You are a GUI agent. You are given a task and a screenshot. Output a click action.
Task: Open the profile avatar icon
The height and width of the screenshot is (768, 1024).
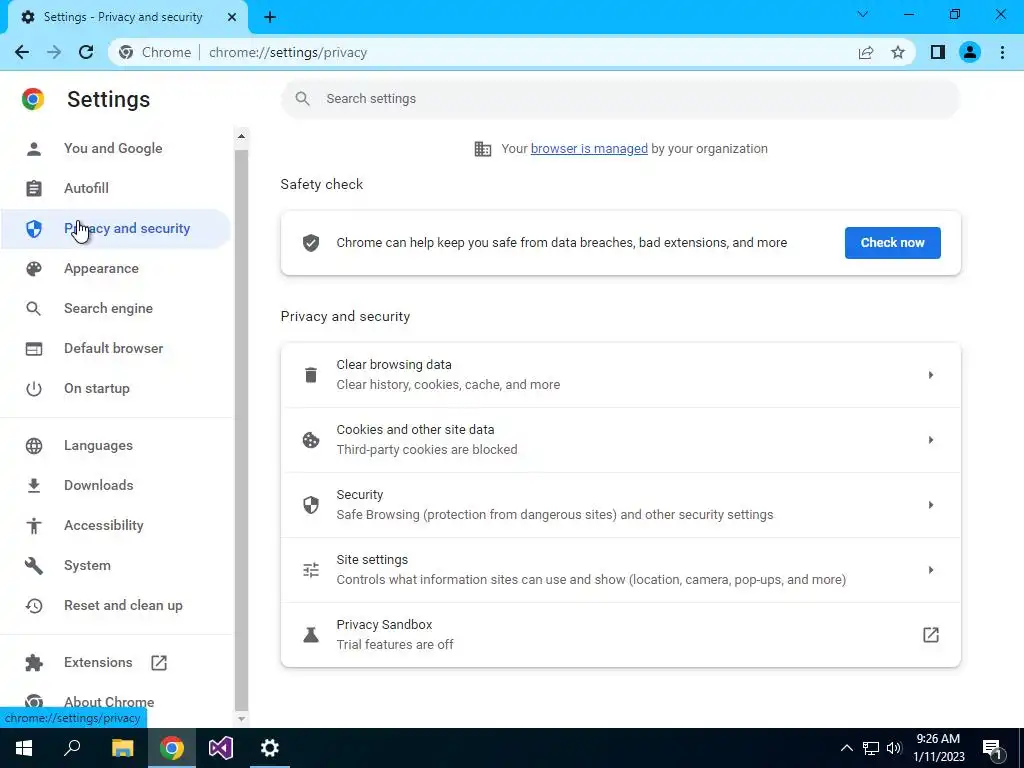click(x=970, y=52)
